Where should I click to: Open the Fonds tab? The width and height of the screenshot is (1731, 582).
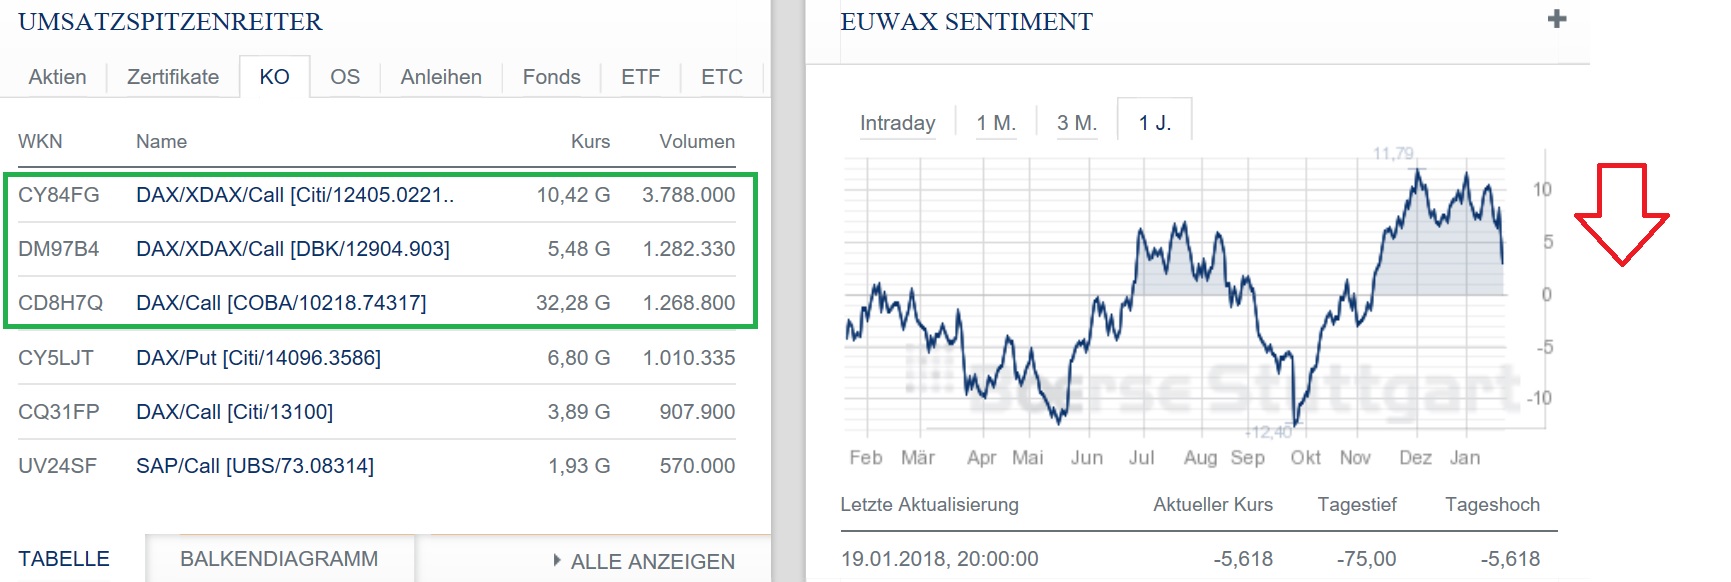pyautogui.click(x=549, y=76)
